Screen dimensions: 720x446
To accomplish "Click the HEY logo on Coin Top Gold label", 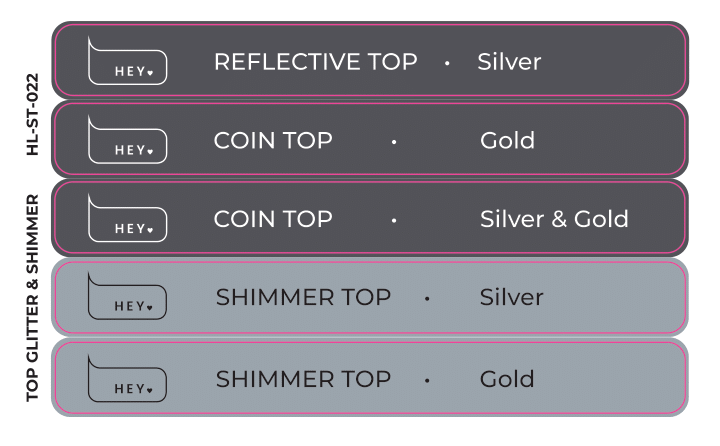I will pos(127,140).
